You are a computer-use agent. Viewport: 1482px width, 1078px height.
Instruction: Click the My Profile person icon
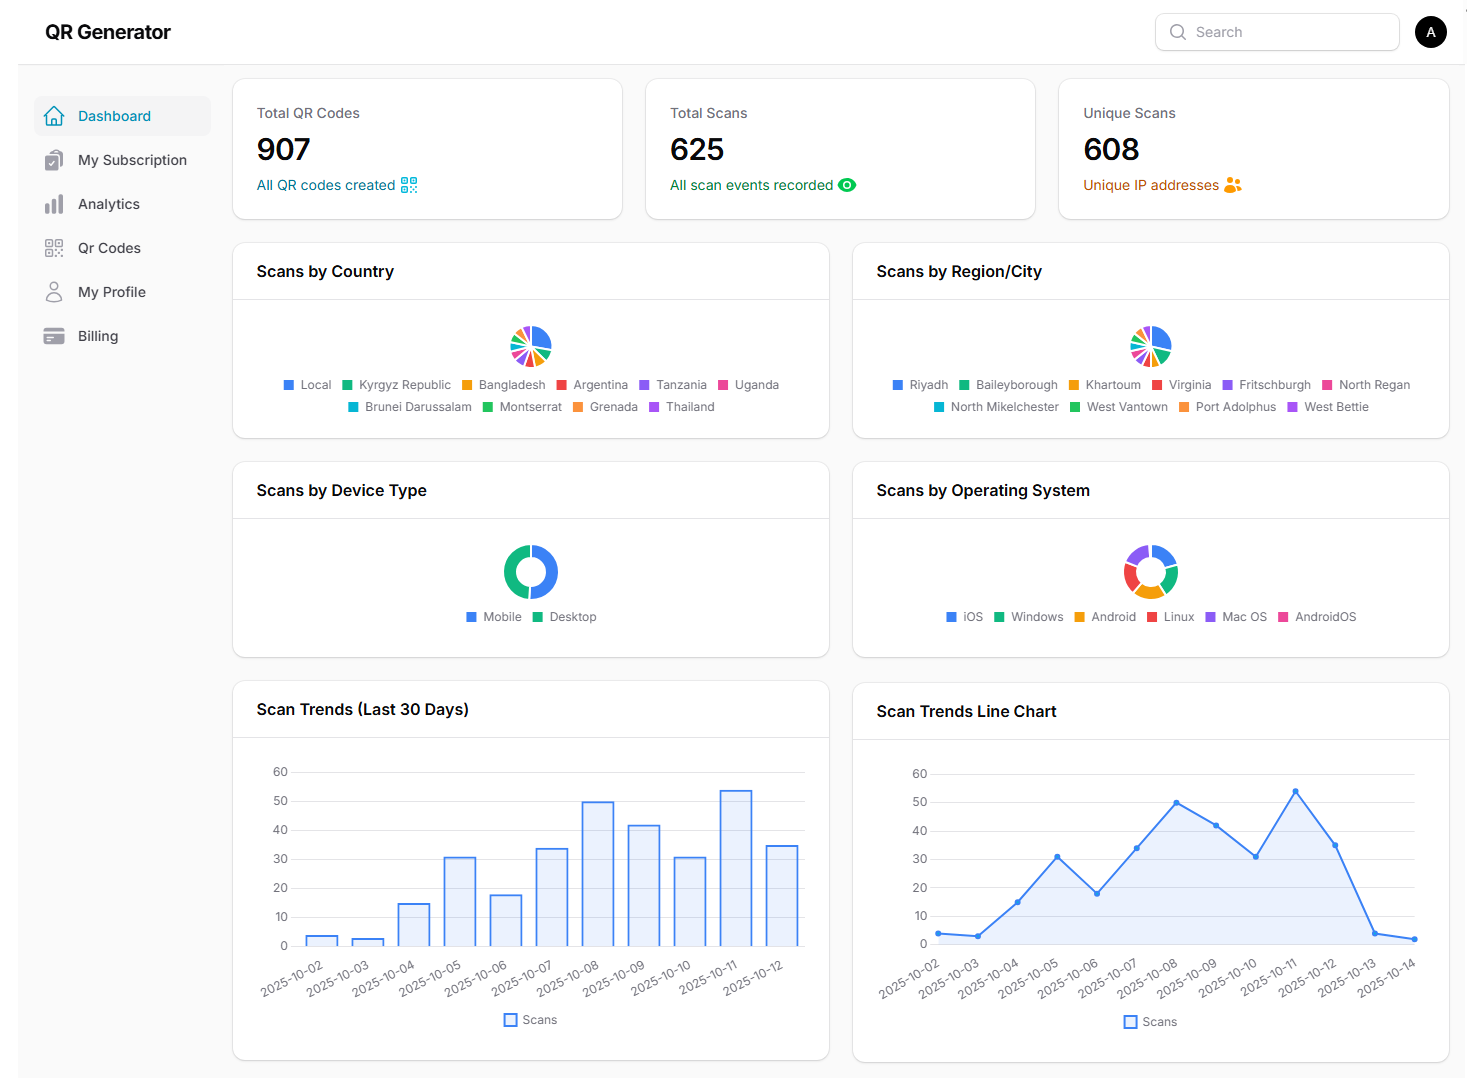point(54,292)
